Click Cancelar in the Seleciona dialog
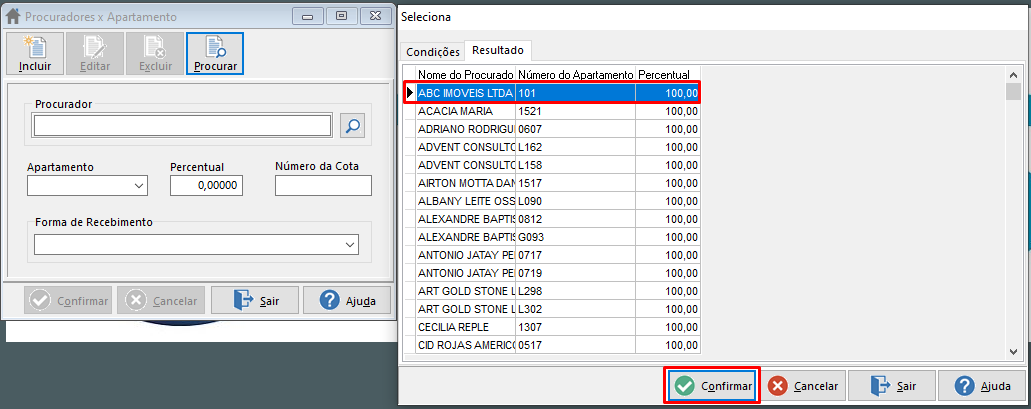The height and width of the screenshot is (409, 1031). coord(803,386)
